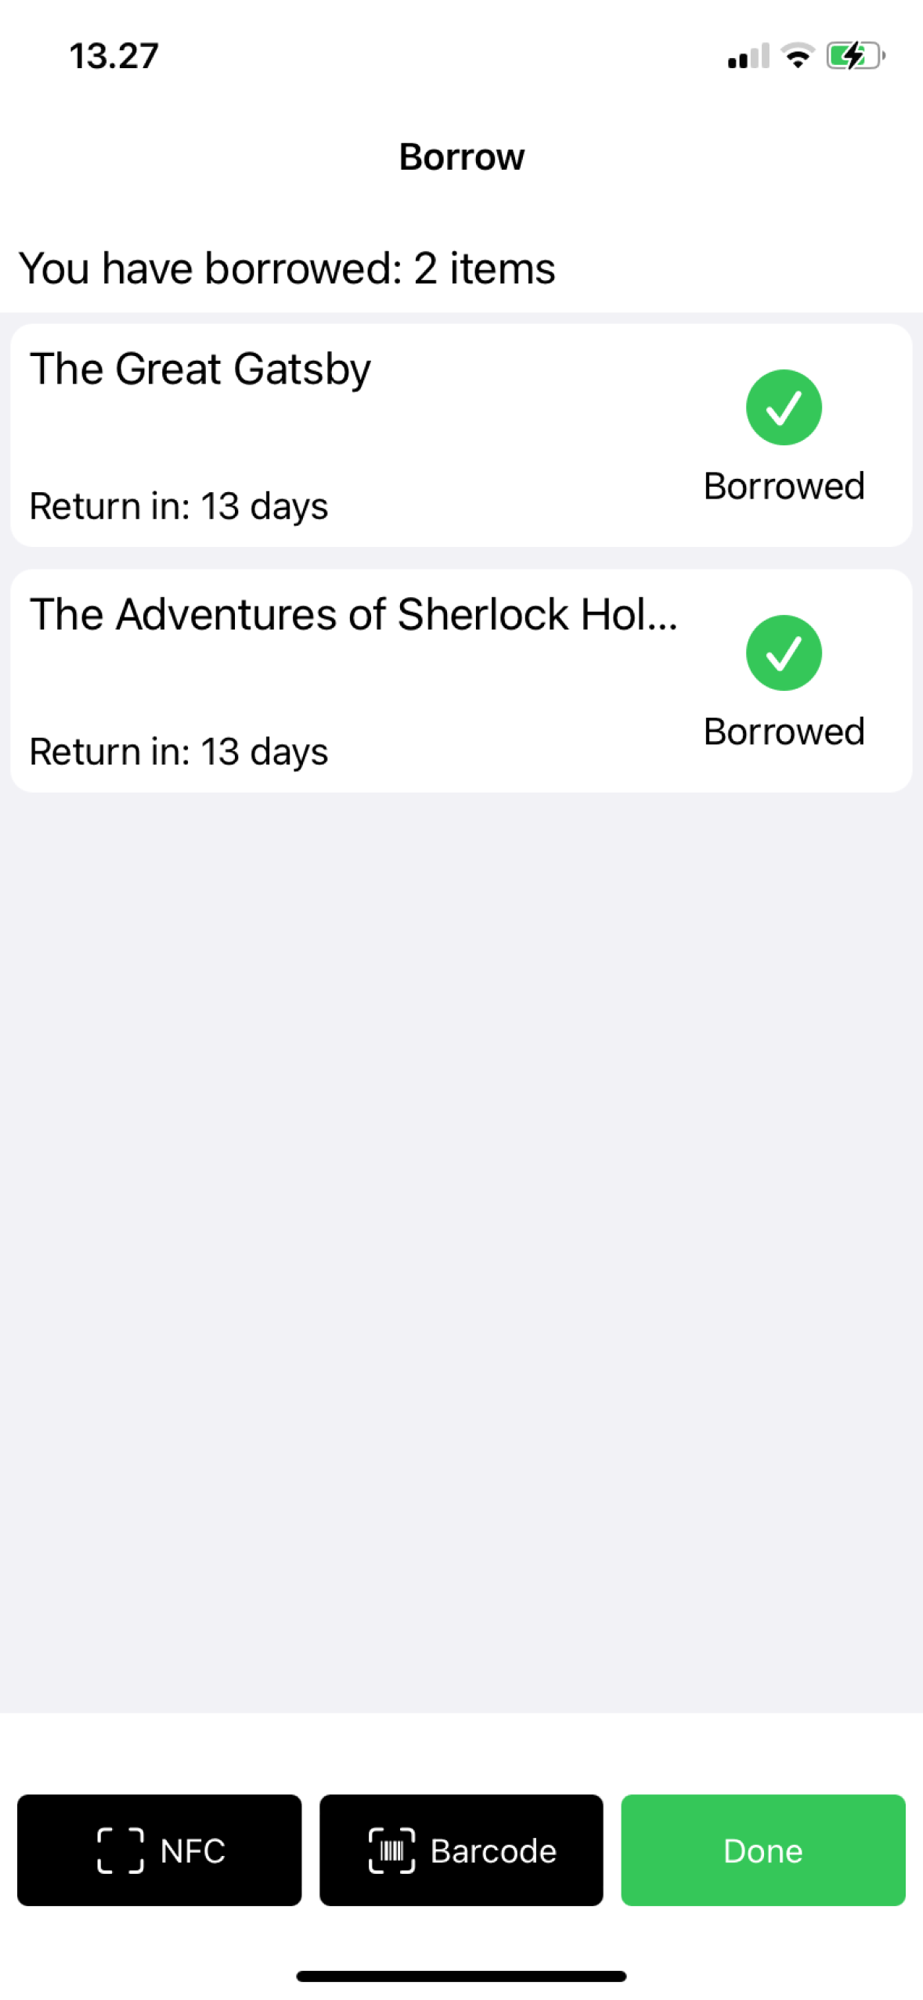Tap the green Done button
923x2000 pixels.
[763, 1850]
